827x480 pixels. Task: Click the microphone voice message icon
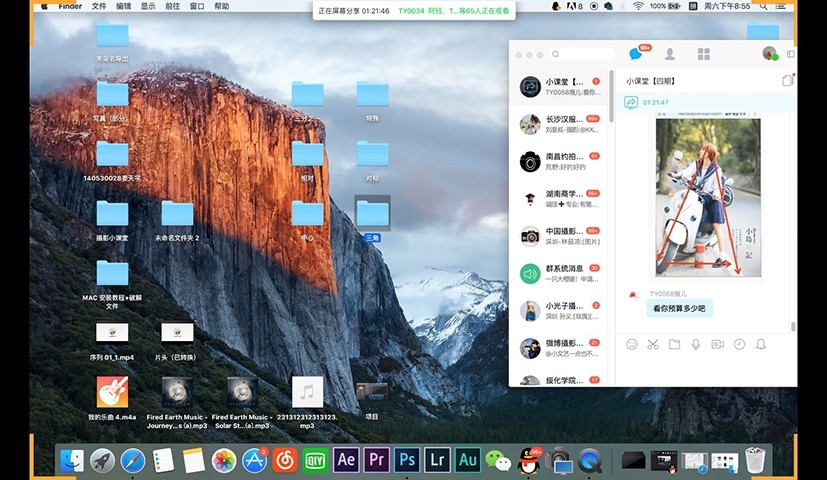point(696,344)
